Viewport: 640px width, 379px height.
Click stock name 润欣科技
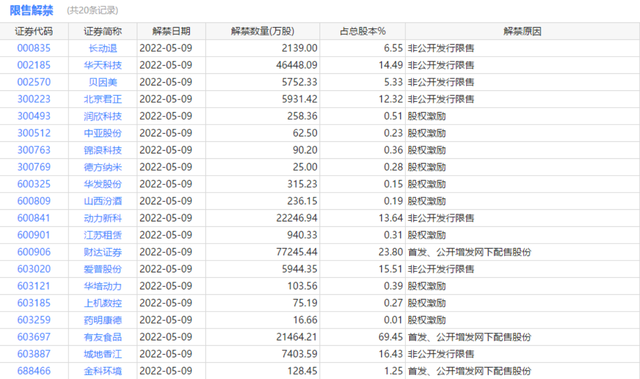[x=103, y=116]
